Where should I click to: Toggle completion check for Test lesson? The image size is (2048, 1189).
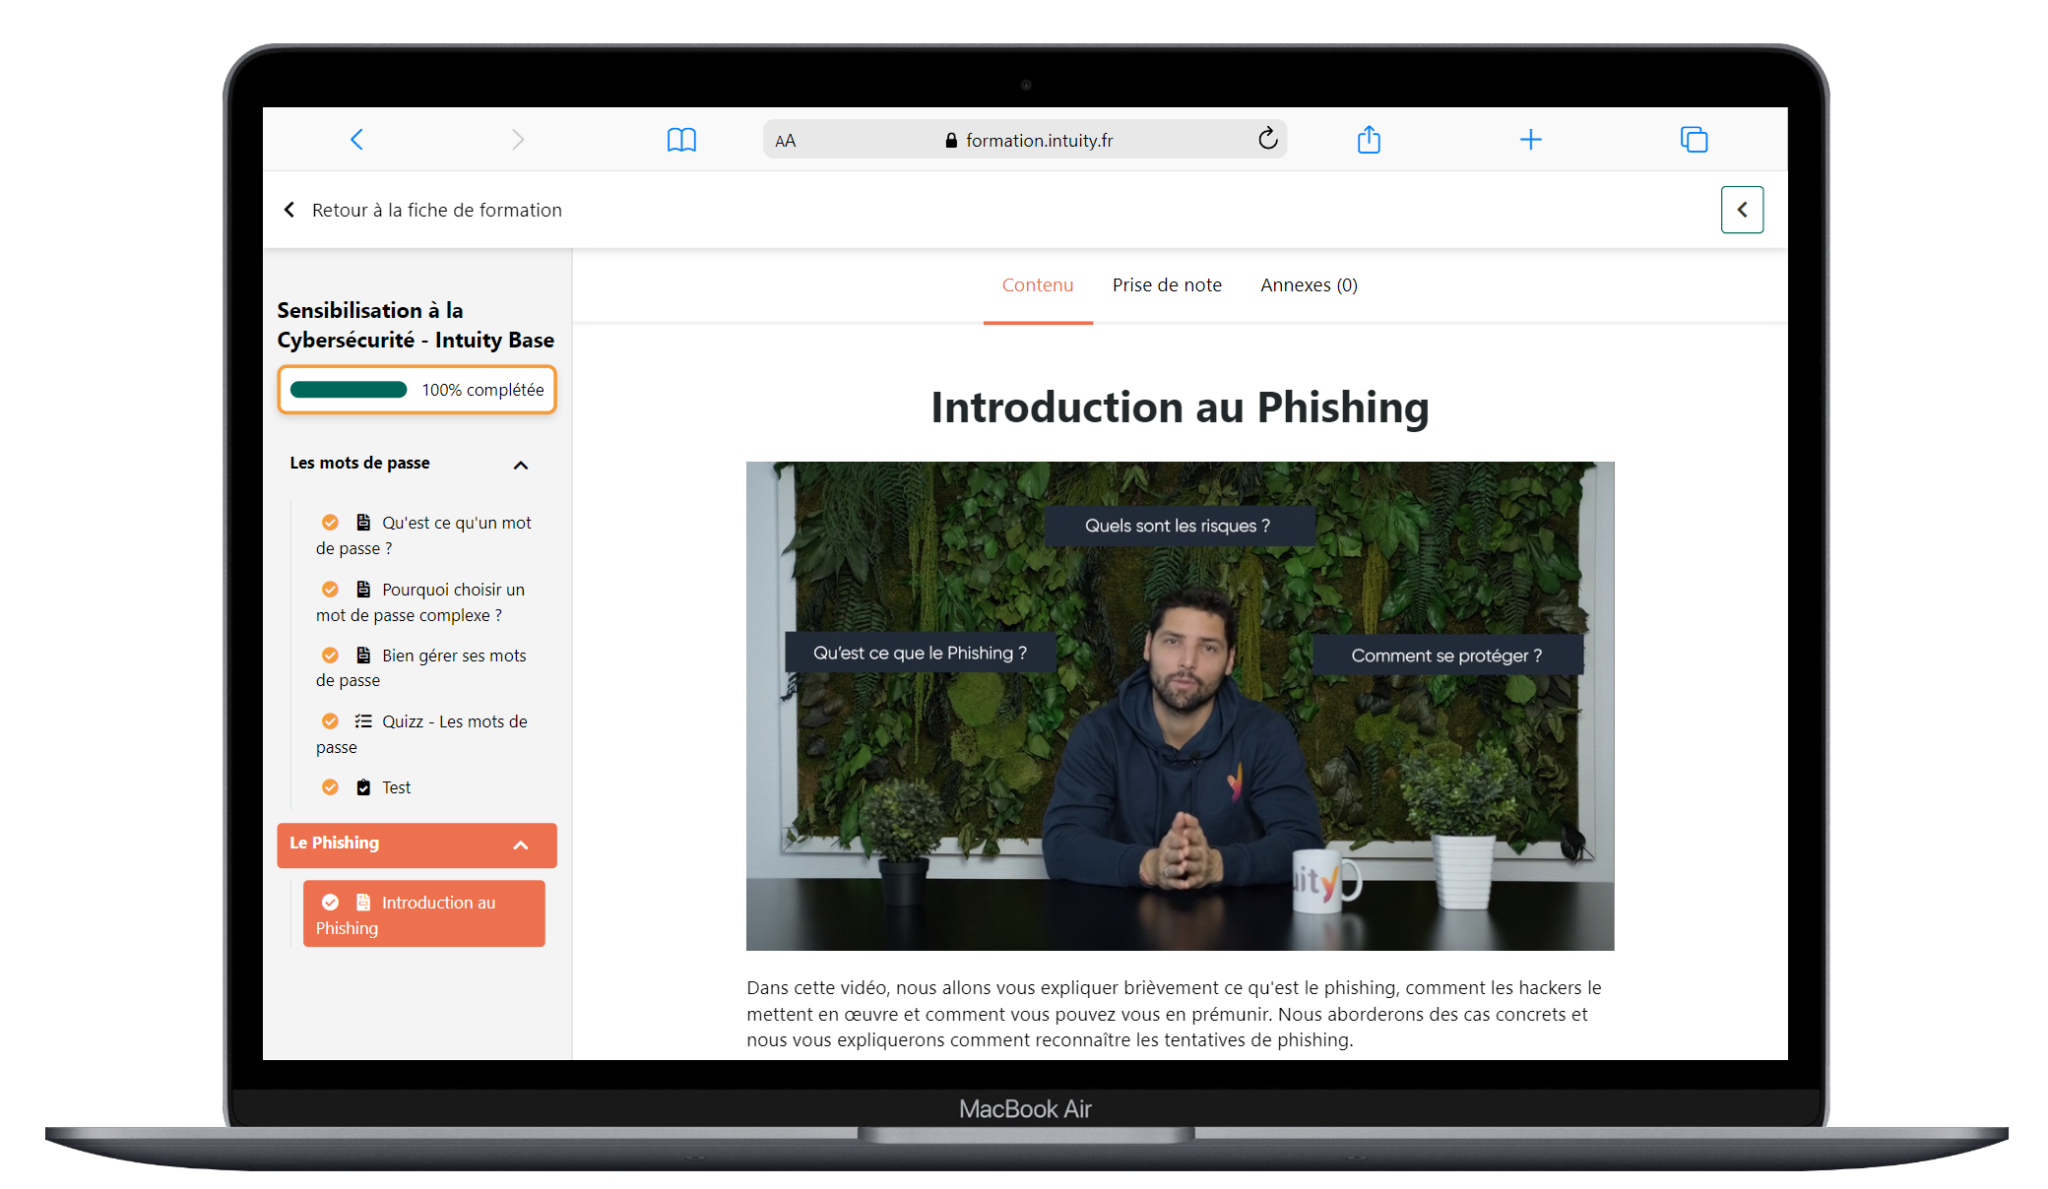point(330,788)
